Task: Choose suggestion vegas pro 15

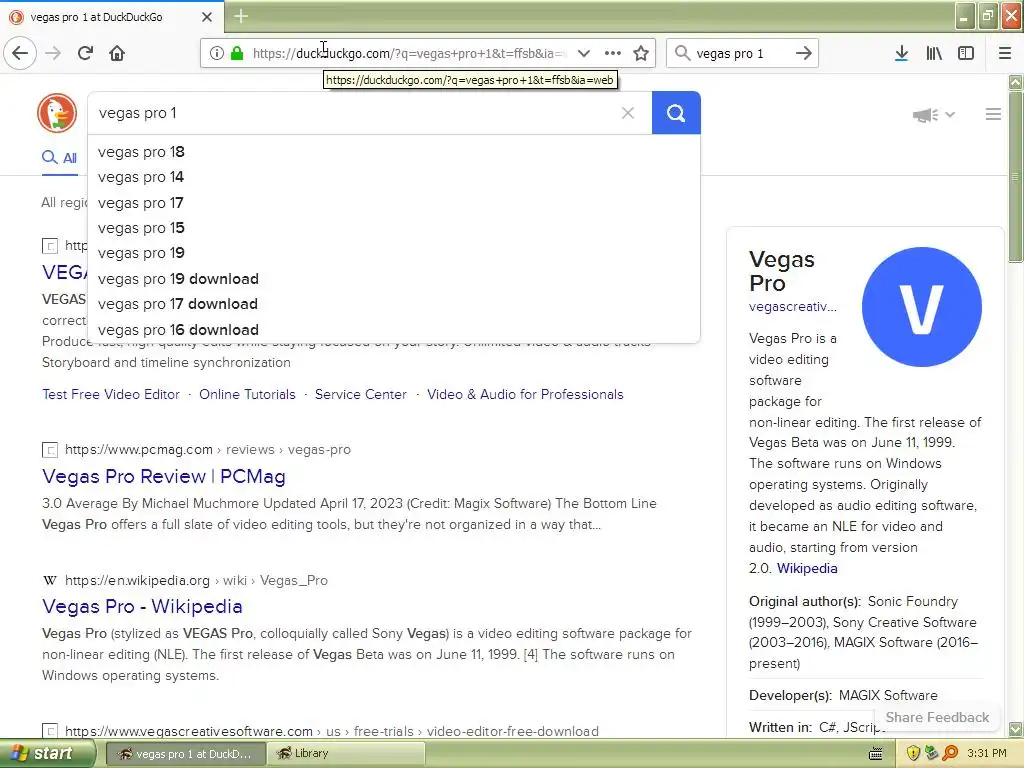Action: click(394, 228)
